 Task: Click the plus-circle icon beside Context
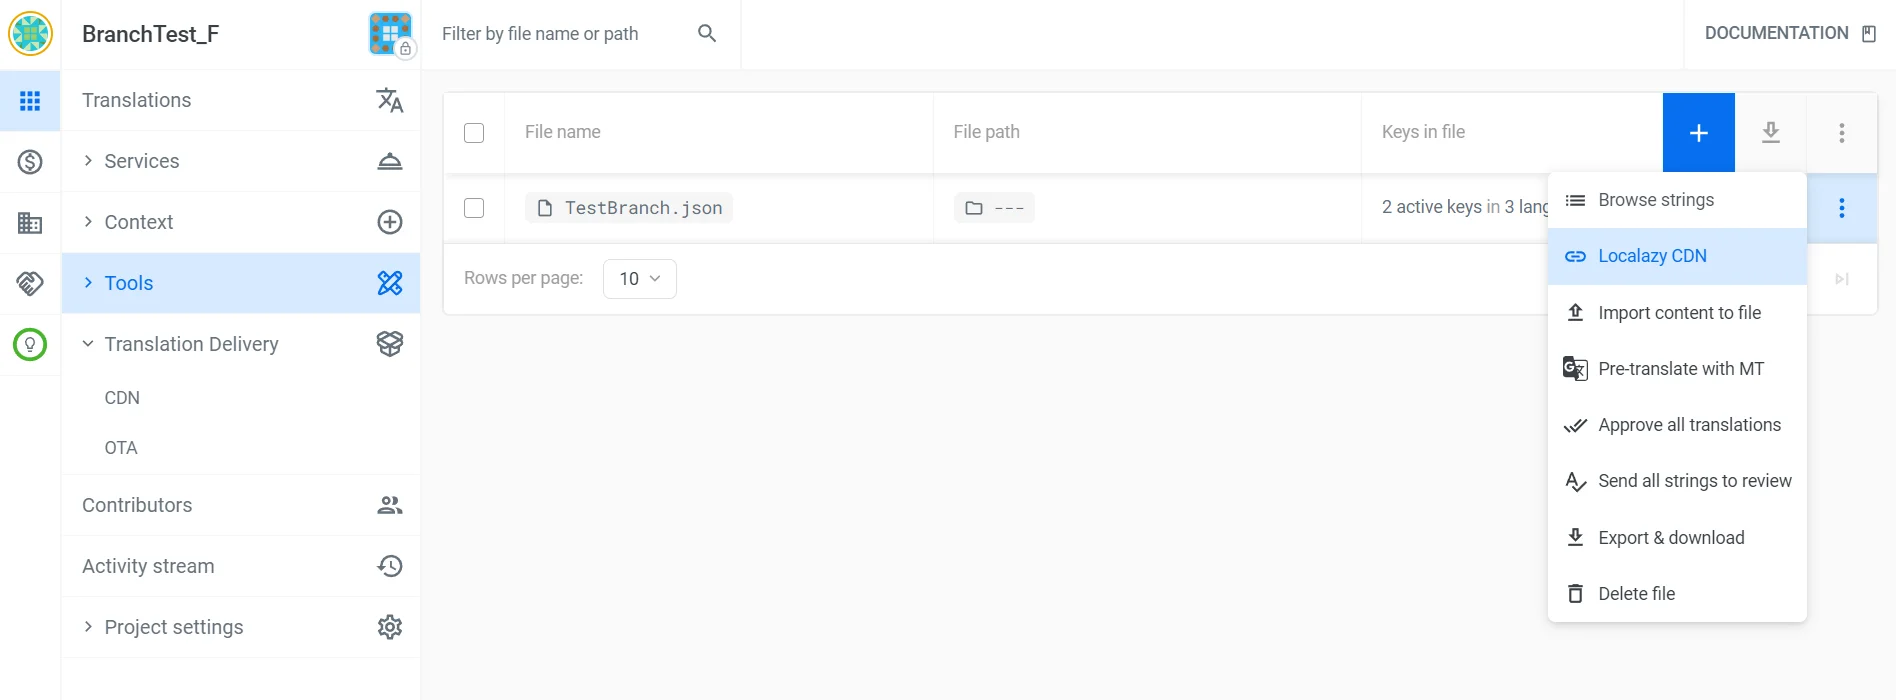pyautogui.click(x=389, y=221)
